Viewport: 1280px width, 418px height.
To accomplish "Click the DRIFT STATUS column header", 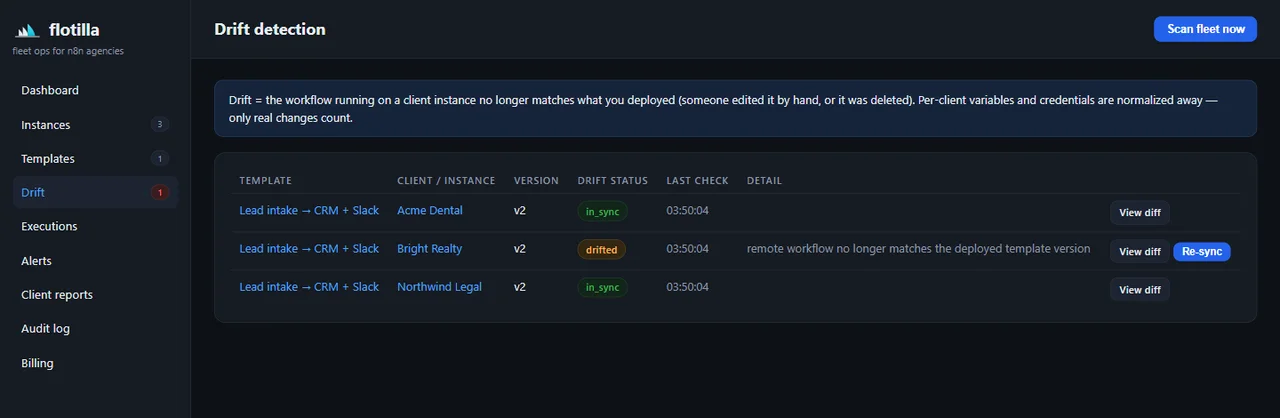I will point(612,181).
